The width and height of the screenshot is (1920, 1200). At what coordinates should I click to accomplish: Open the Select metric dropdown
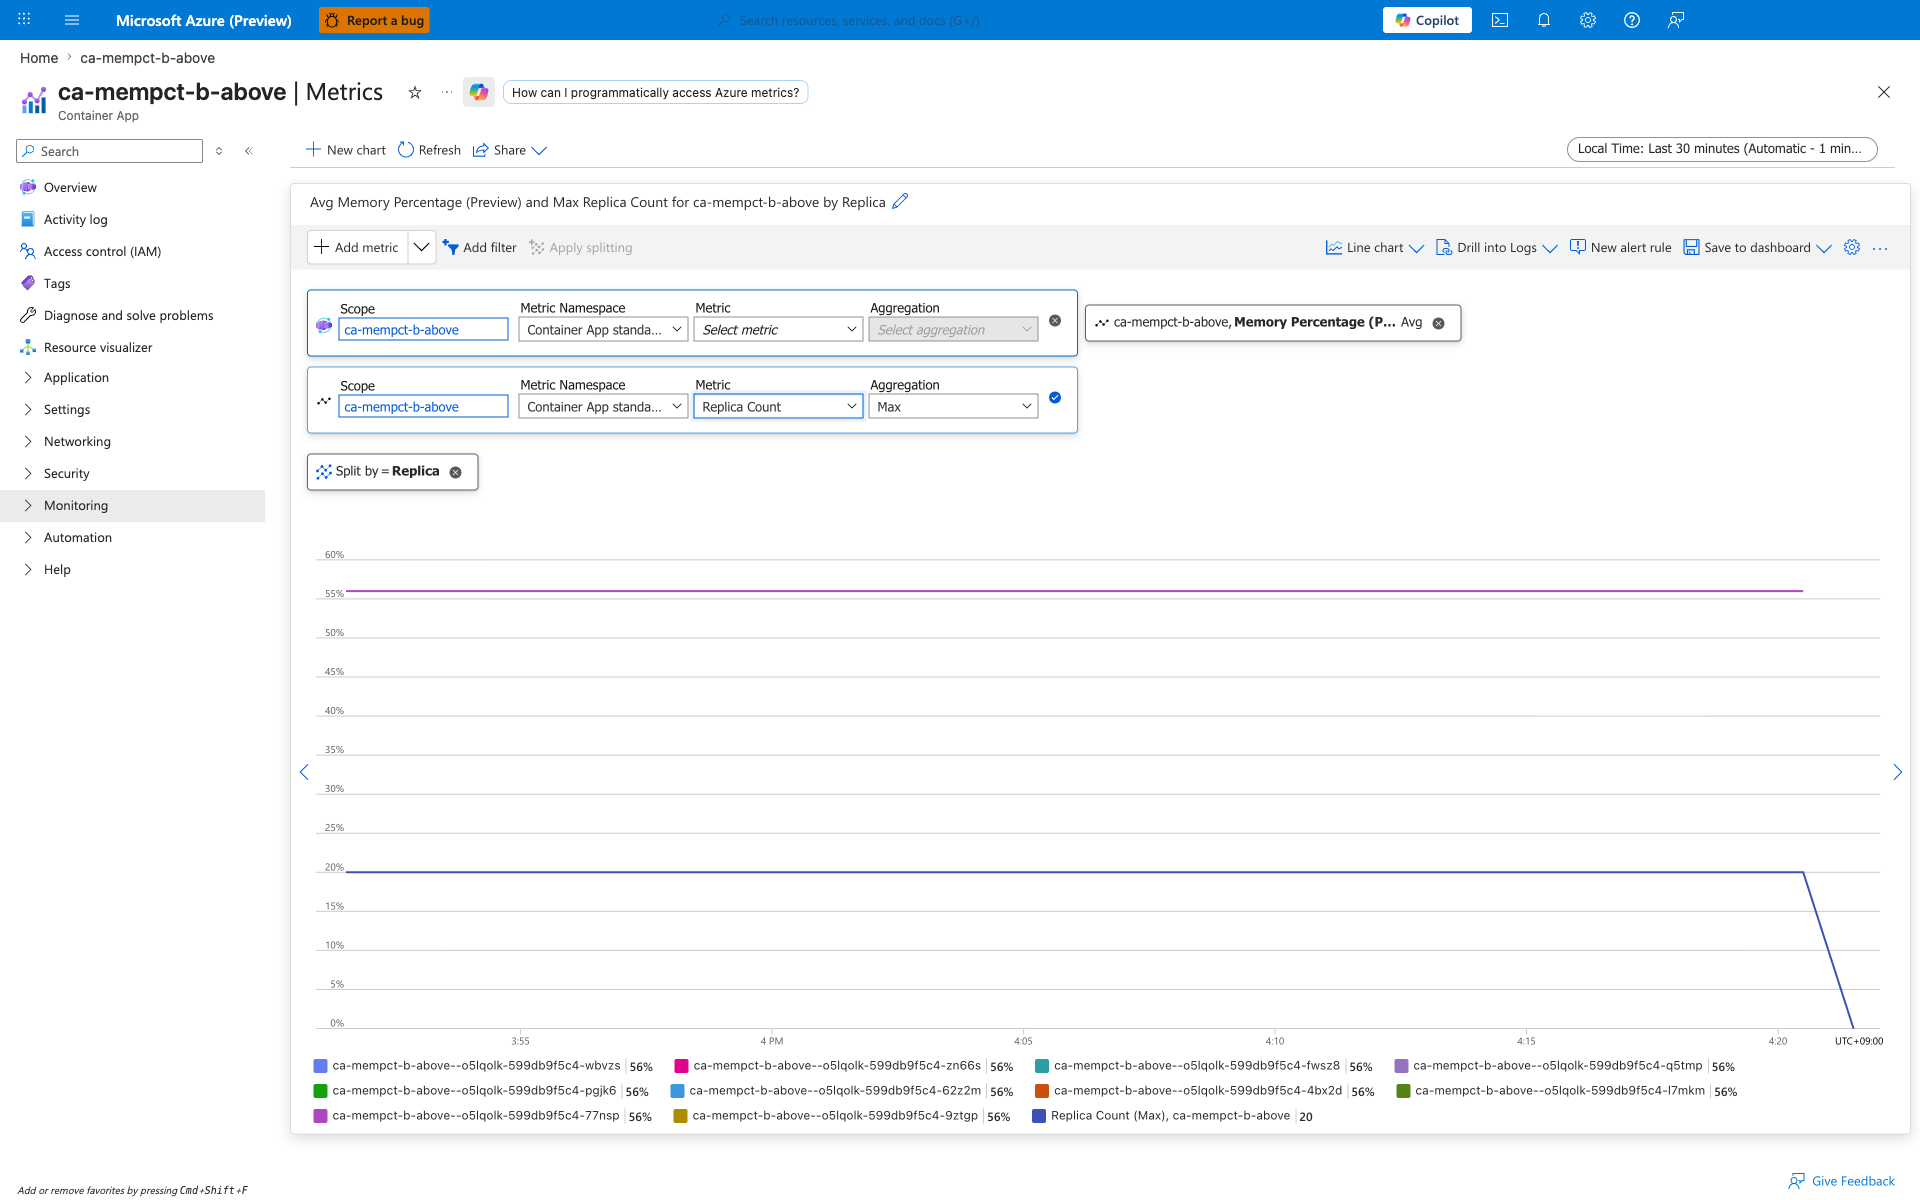tap(778, 330)
